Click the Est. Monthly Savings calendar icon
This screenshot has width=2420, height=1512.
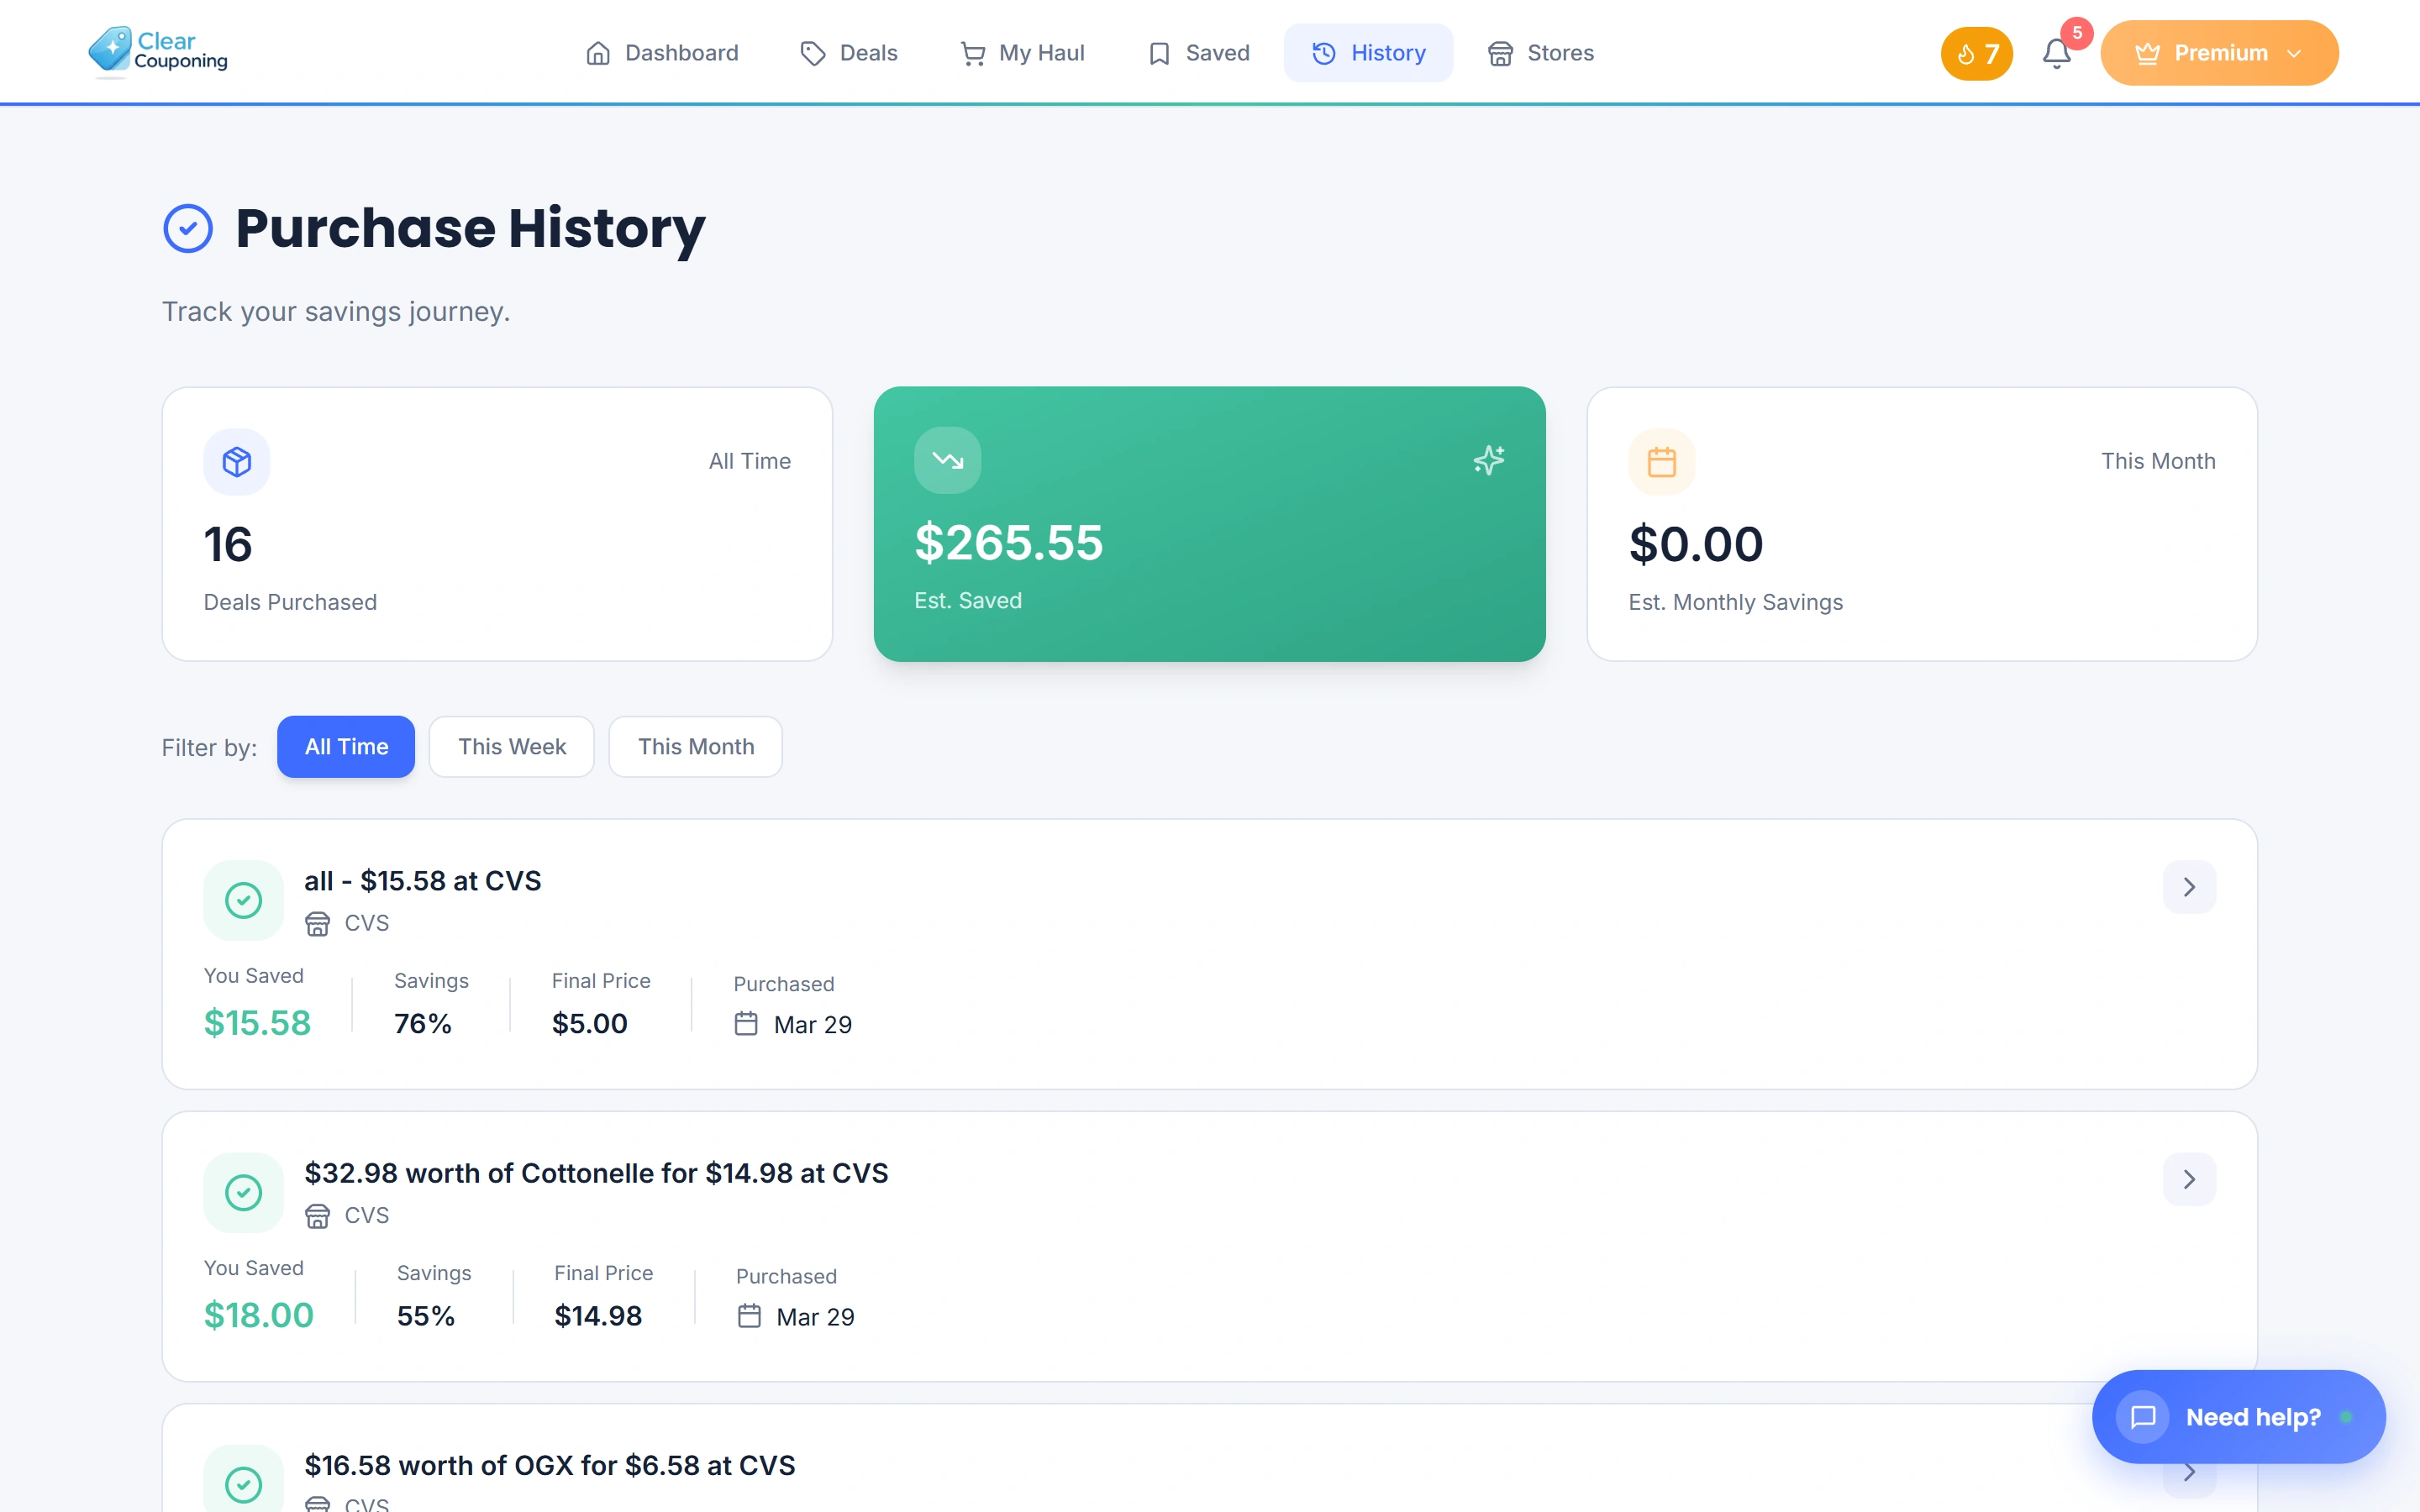1661,460
